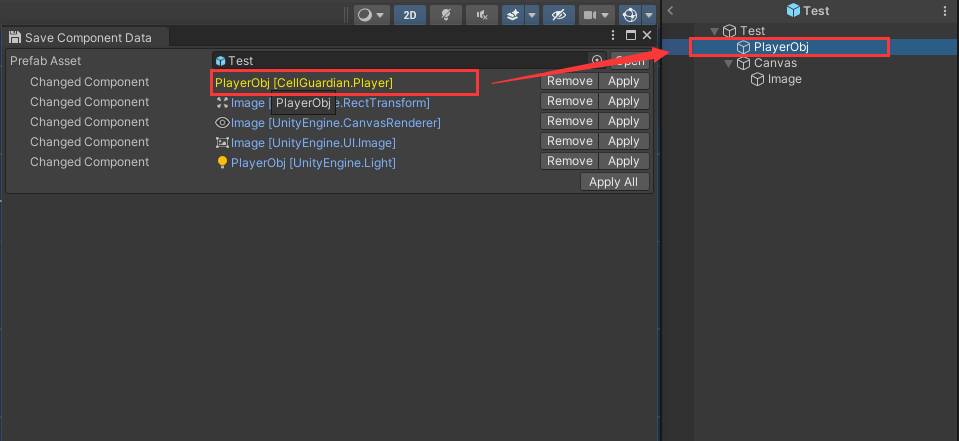Viewport: 959px width, 441px height.
Task: Click the Test prefab header in hierarchy
Action: point(807,11)
